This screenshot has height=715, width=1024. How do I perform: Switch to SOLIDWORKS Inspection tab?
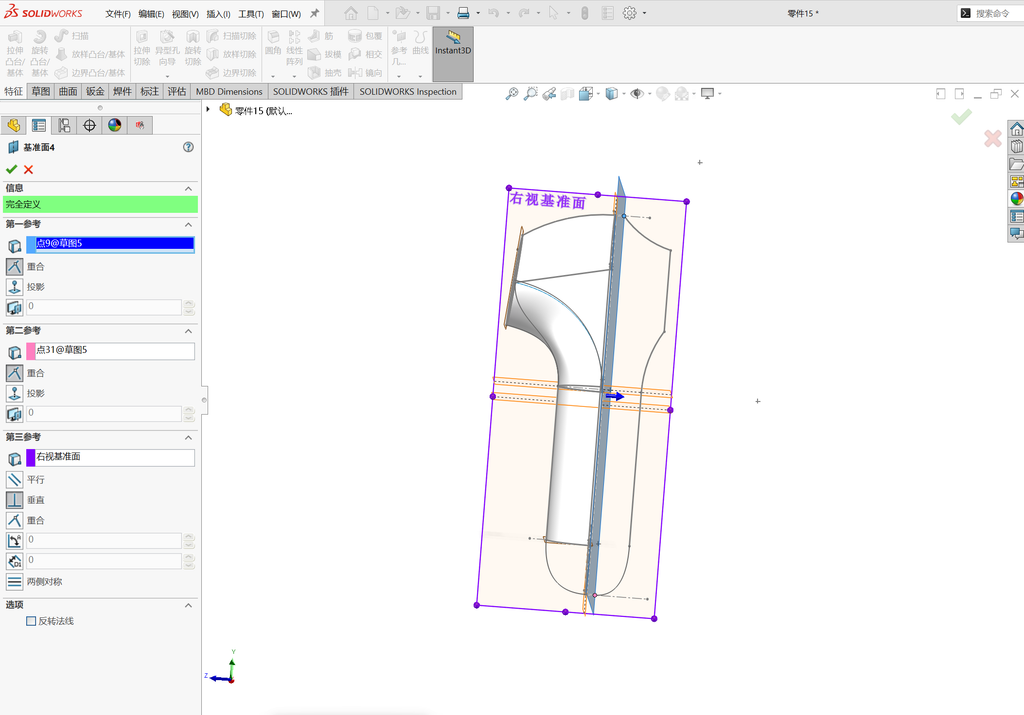(x=408, y=91)
